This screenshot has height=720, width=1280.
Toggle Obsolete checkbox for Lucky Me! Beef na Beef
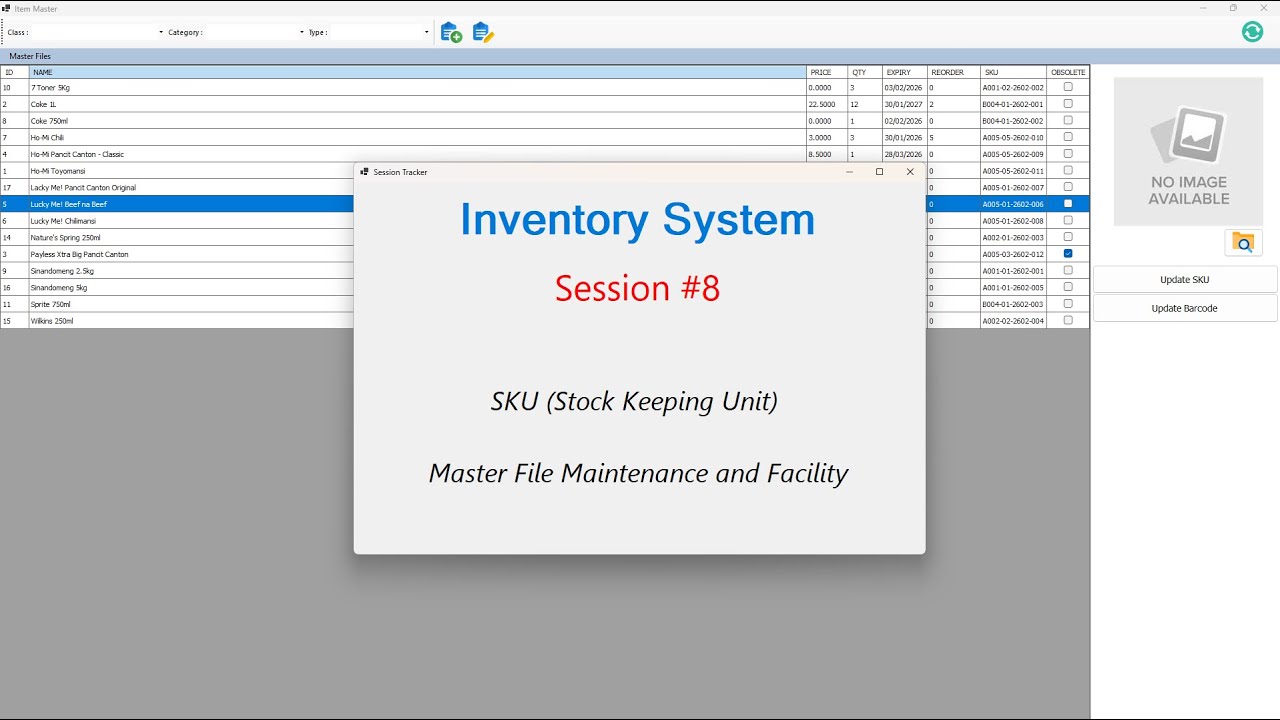pyautogui.click(x=1068, y=204)
